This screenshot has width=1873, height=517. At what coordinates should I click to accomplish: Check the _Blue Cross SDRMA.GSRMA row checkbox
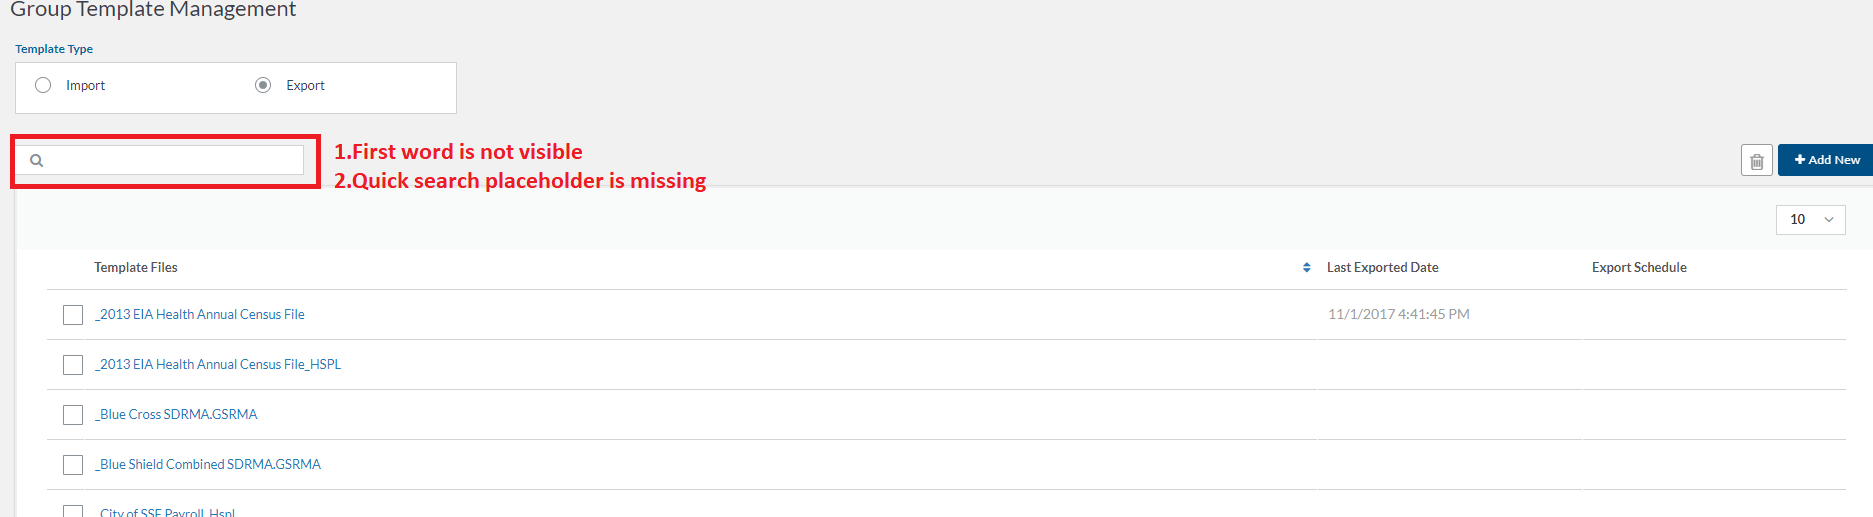[73, 415]
